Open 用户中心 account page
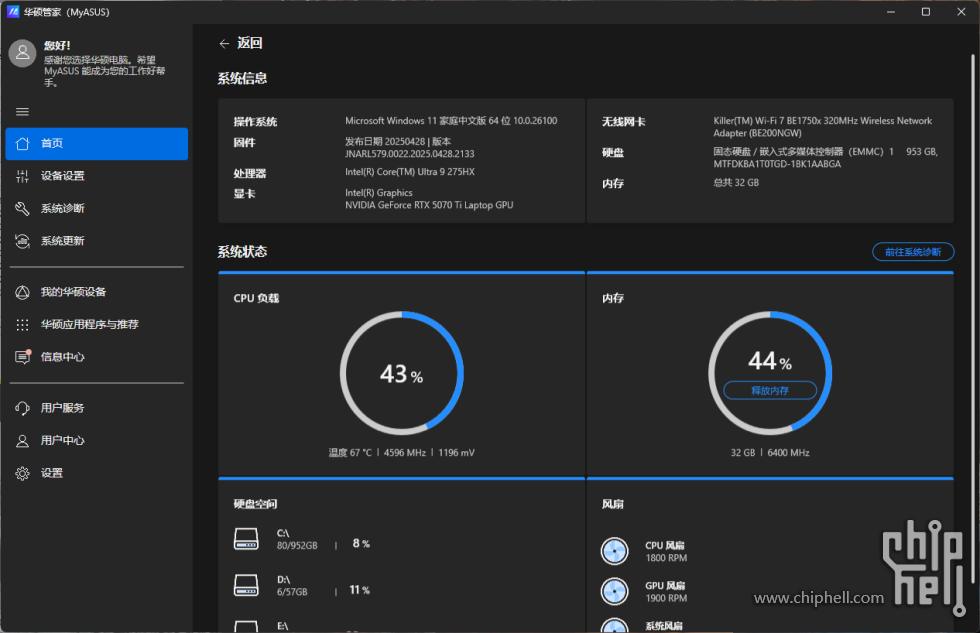The image size is (980, 633). tap(97, 441)
